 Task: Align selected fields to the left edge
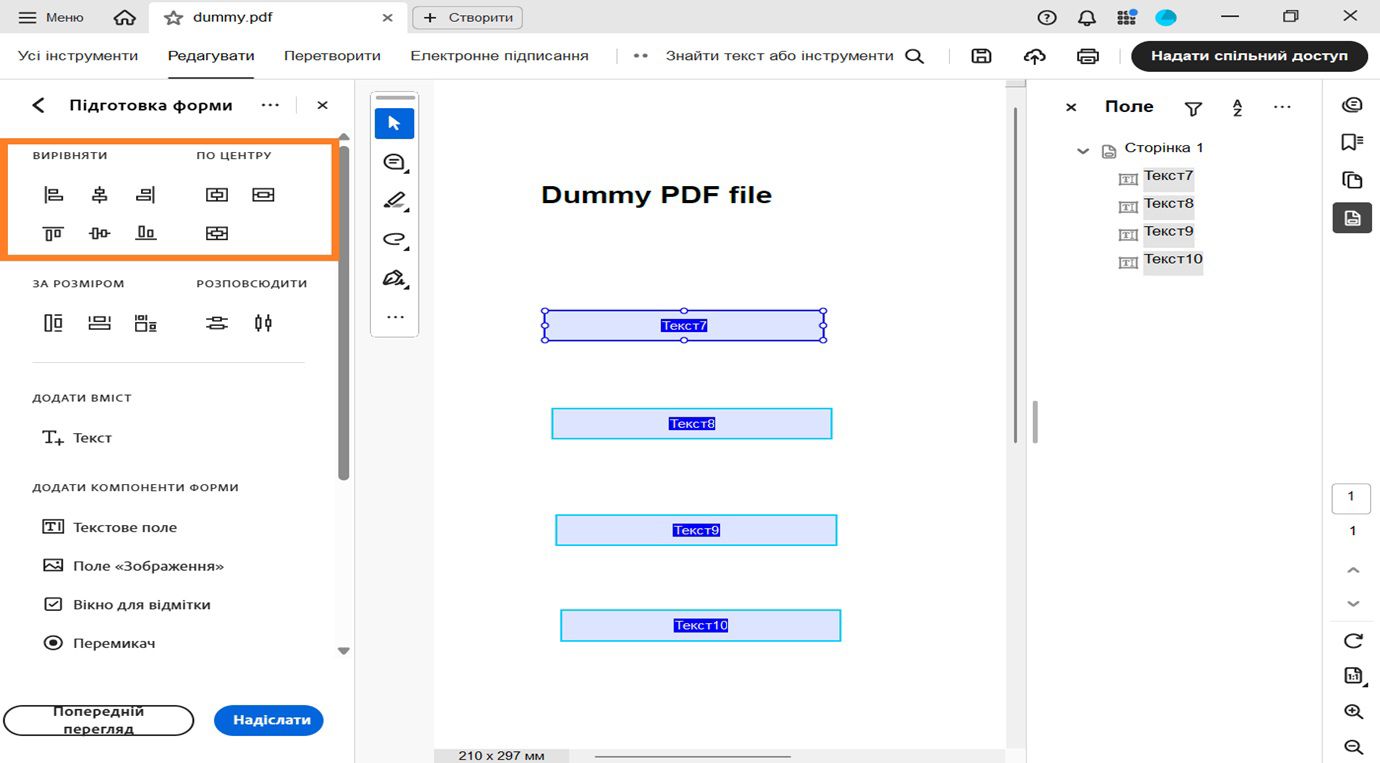[53, 195]
